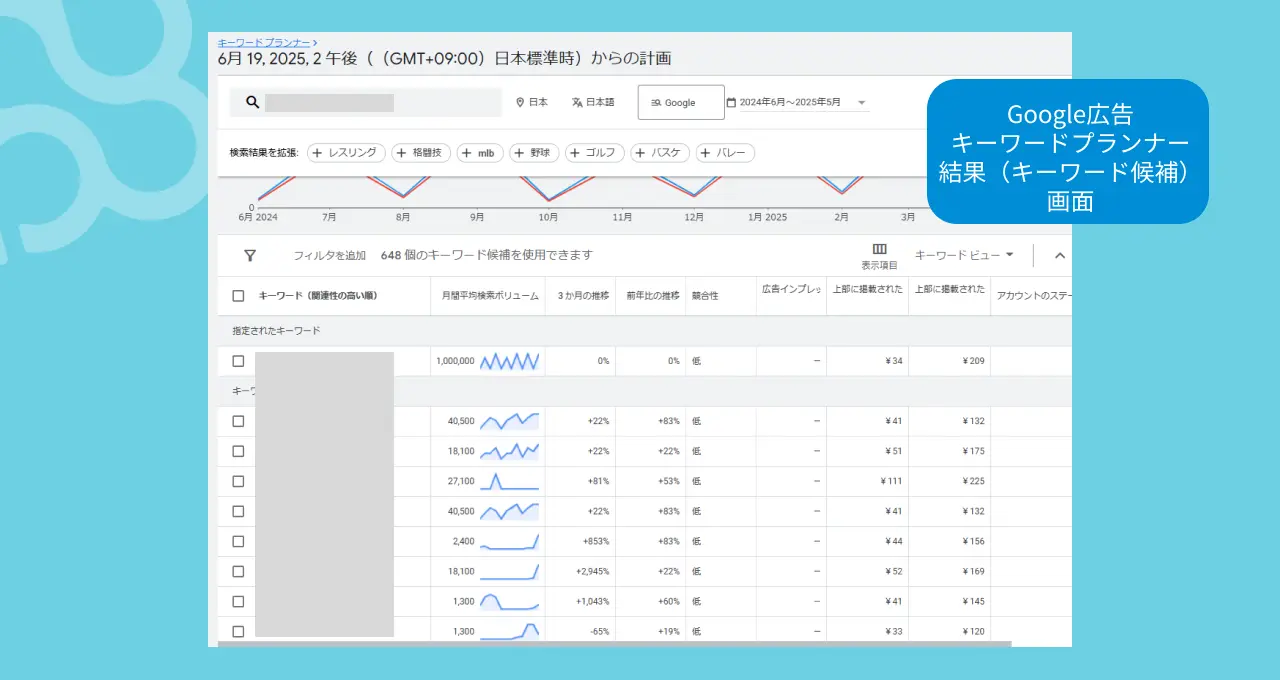Click the funnel filter icon

click(250, 255)
